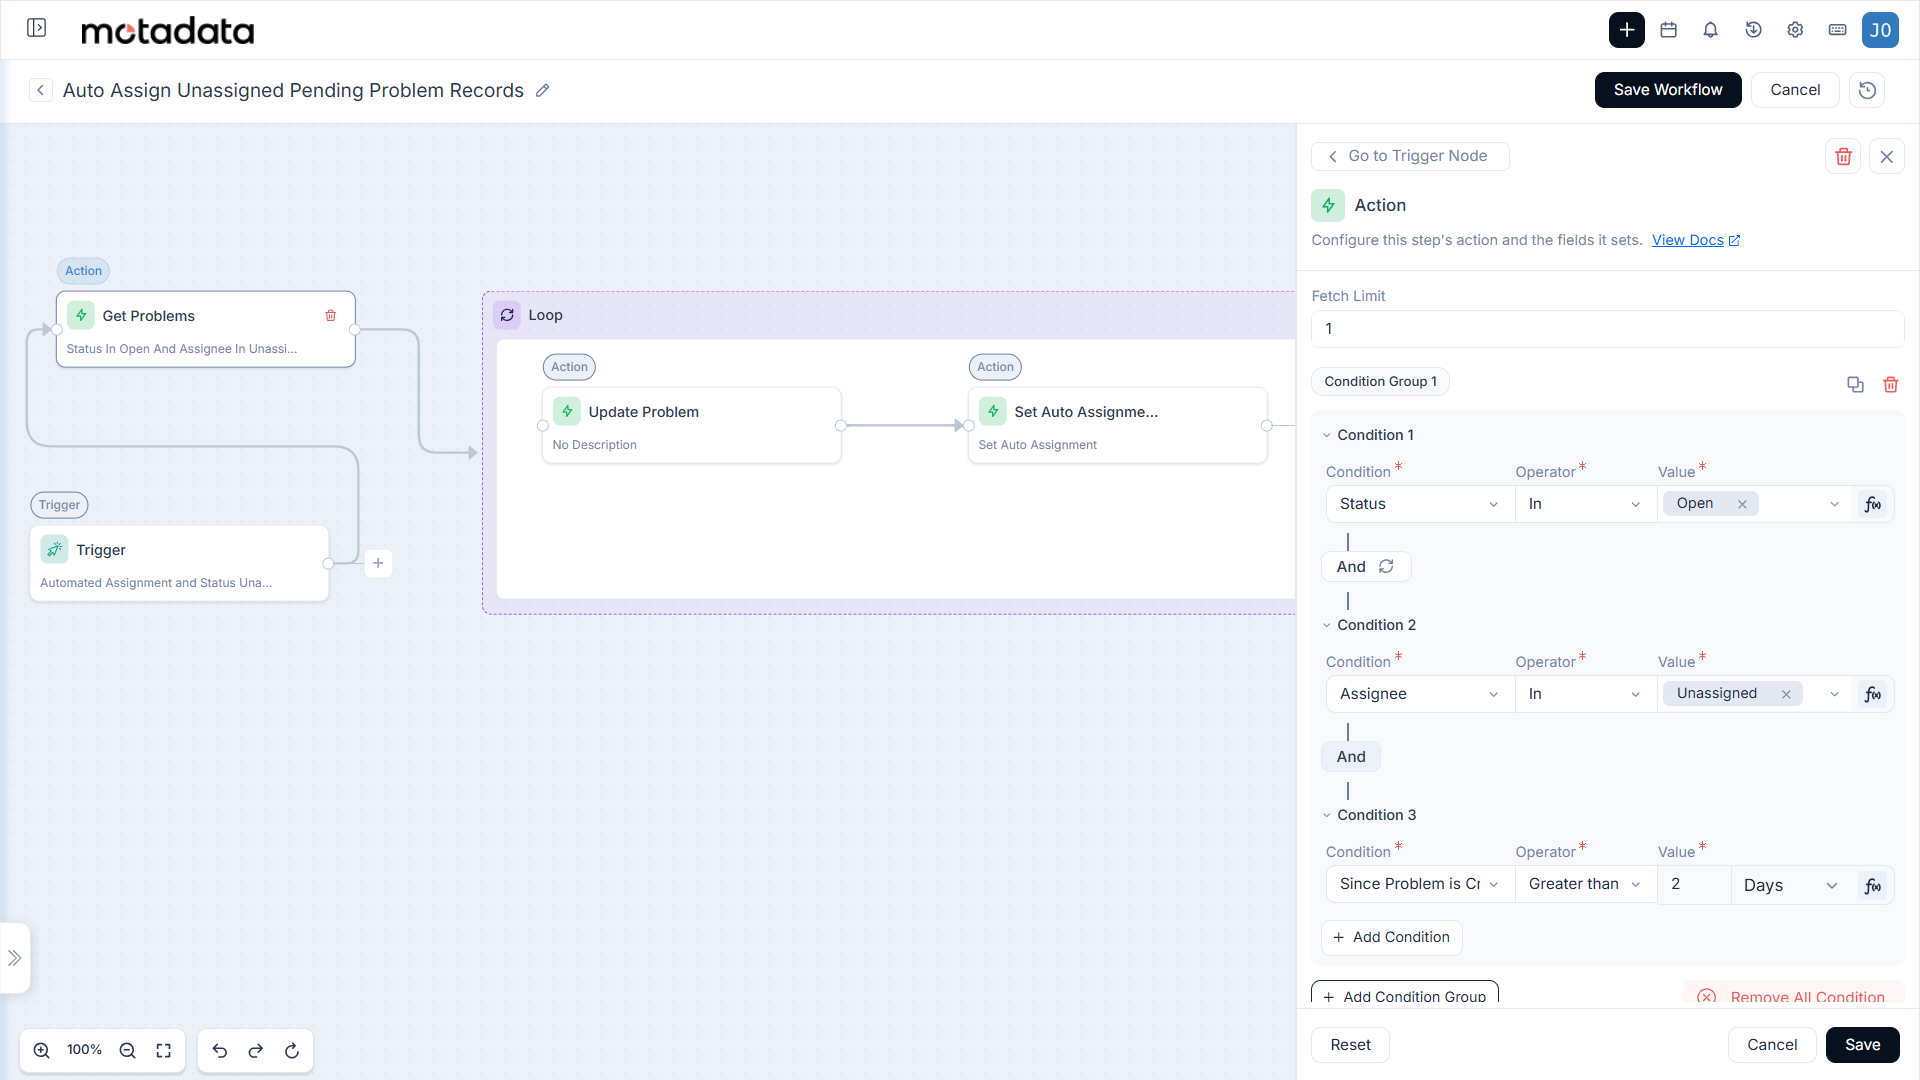Open function editor for Days value
The image size is (1920, 1080).
point(1872,885)
